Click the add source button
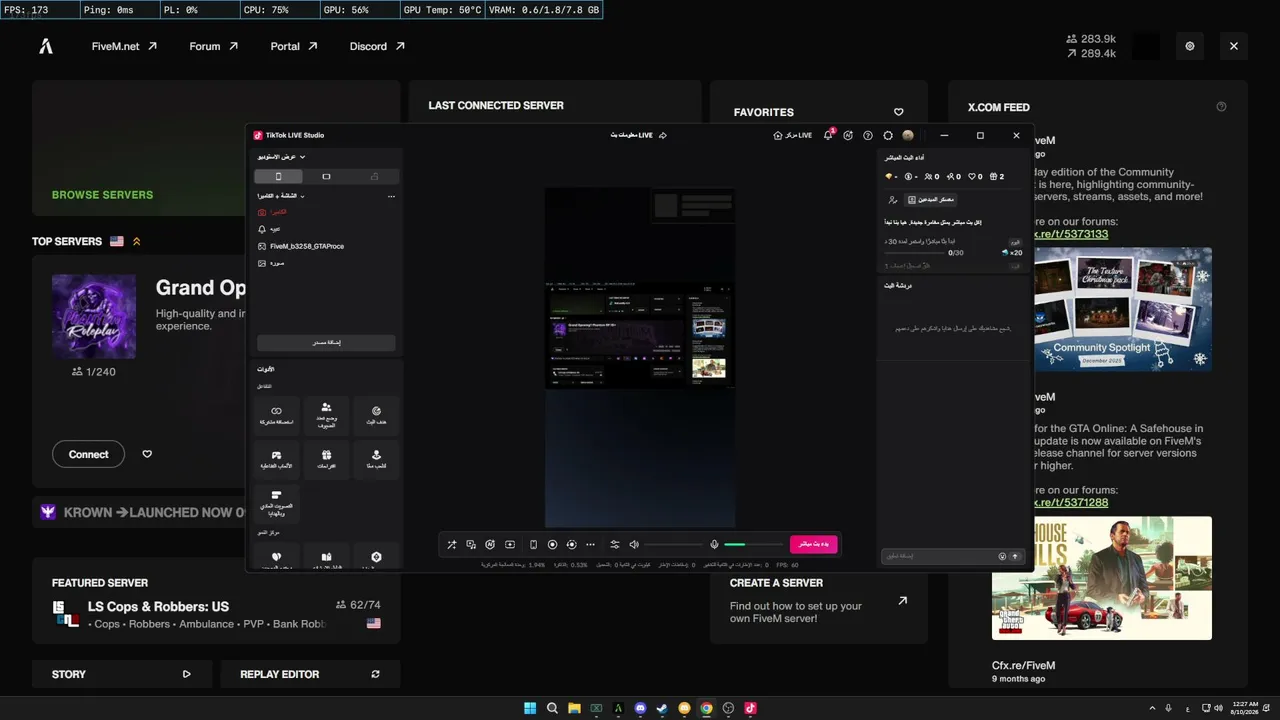 click(x=326, y=342)
